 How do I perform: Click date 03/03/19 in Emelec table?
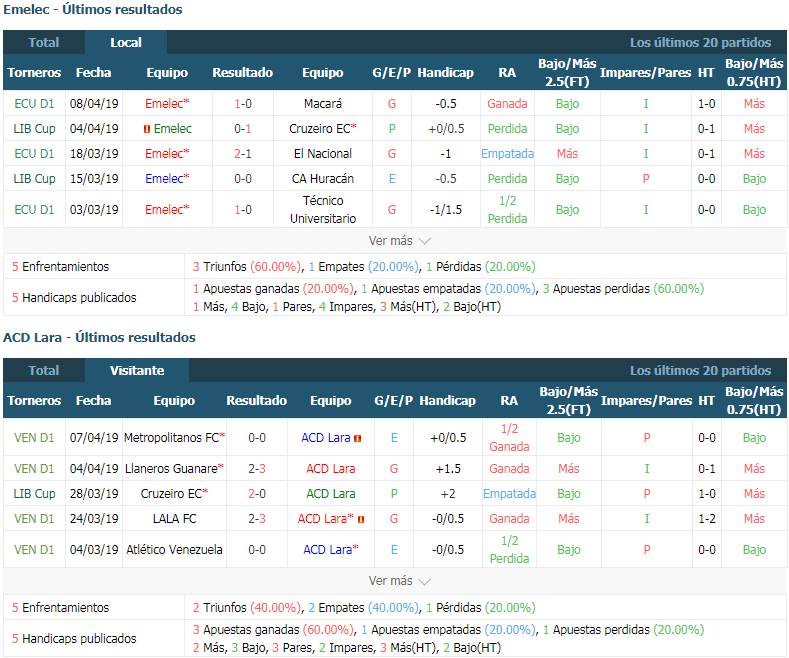94,209
